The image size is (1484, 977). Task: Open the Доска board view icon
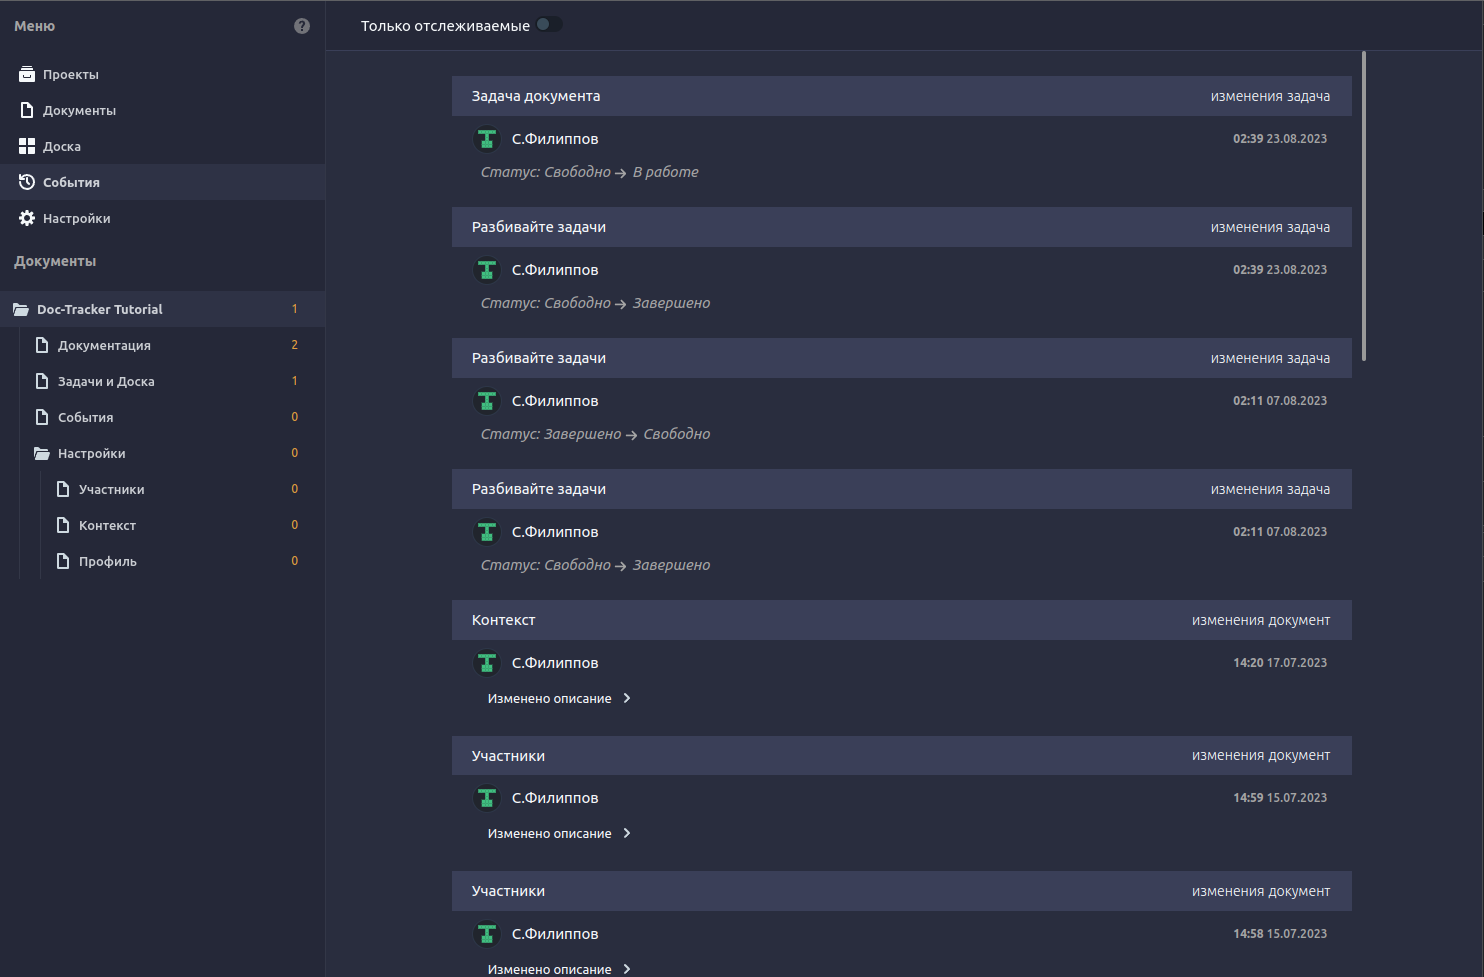coord(27,146)
